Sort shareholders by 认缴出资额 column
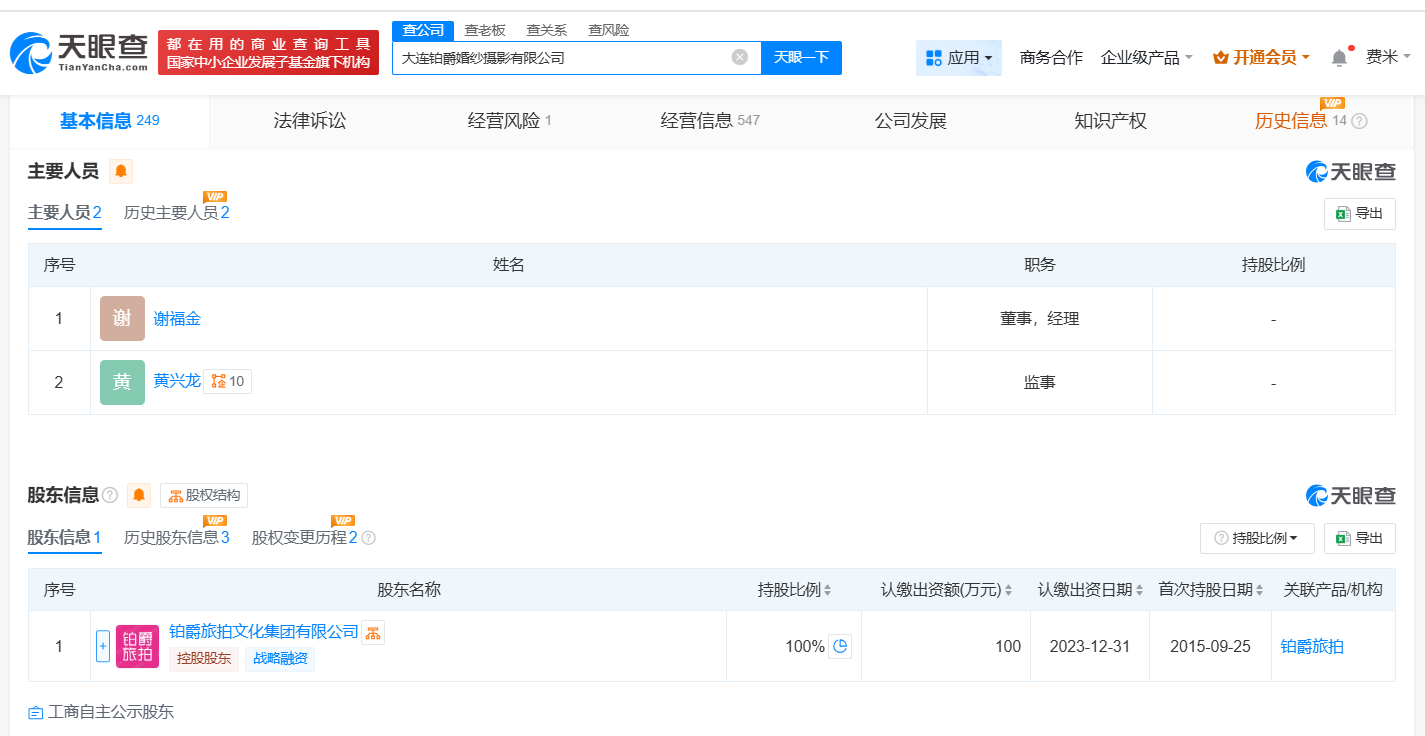The width and height of the screenshot is (1425, 736). [x=1008, y=590]
